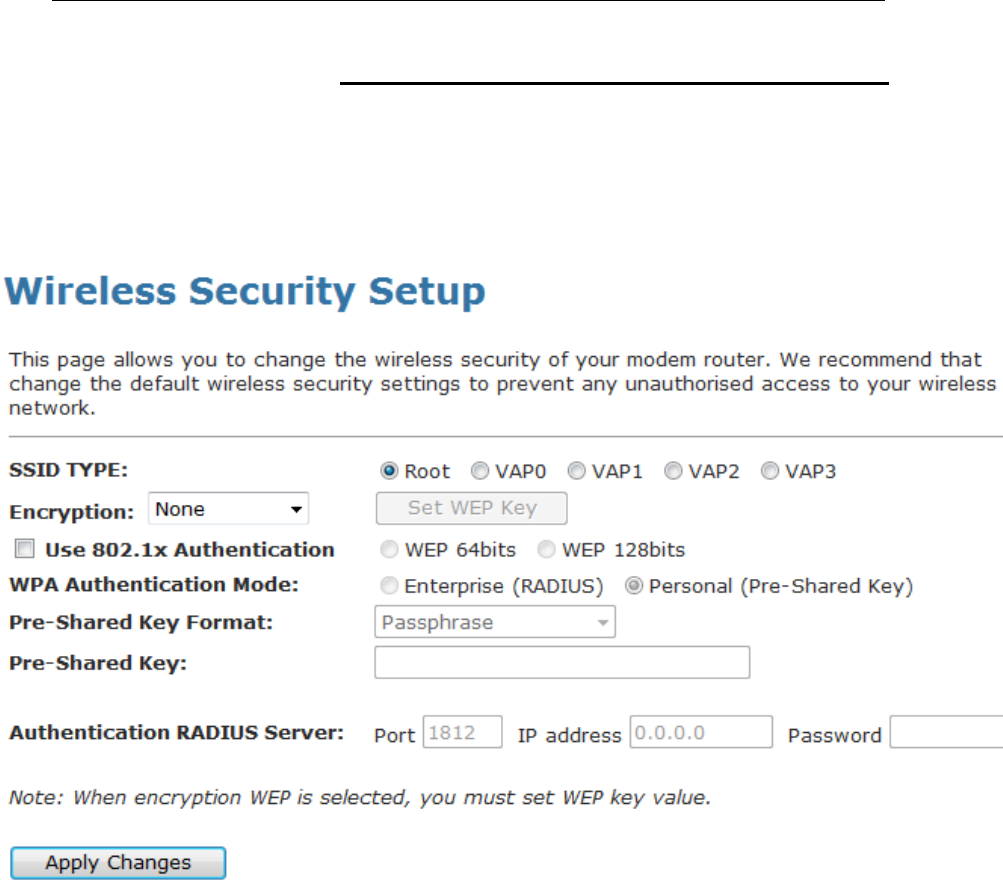Focus the RADIUS Password field

[x=946, y=733]
